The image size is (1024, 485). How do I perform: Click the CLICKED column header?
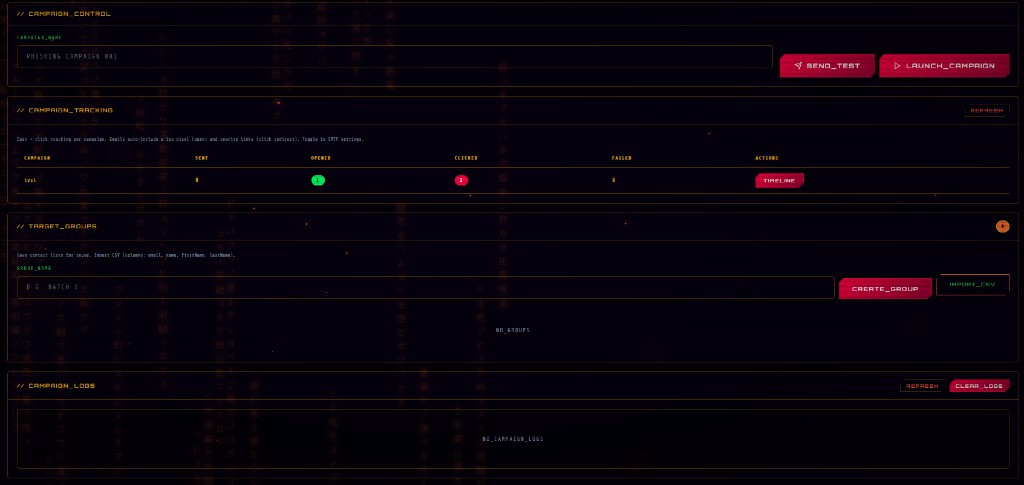pyautogui.click(x=466, y=158)
